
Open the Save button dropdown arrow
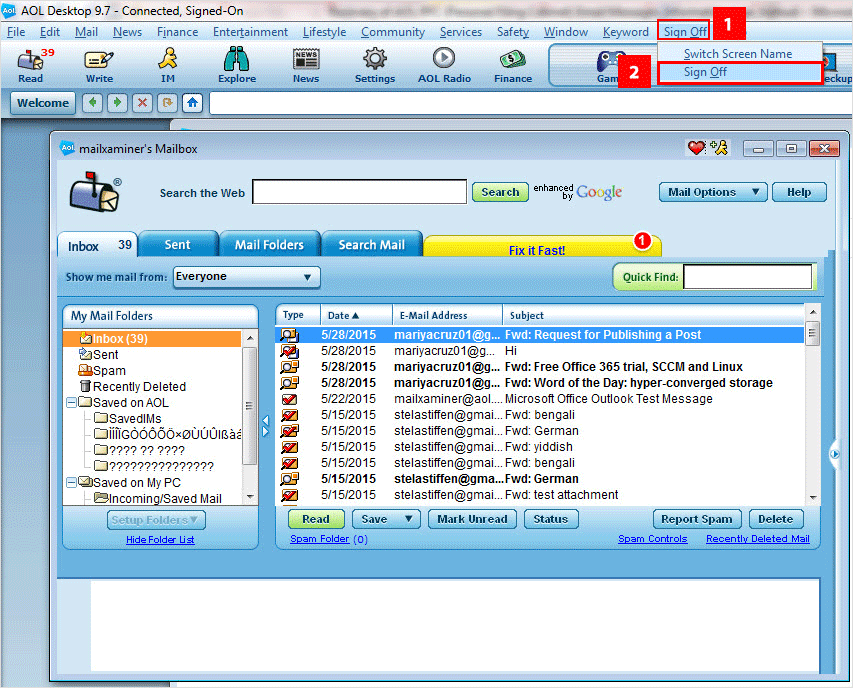tap(409, 519)
